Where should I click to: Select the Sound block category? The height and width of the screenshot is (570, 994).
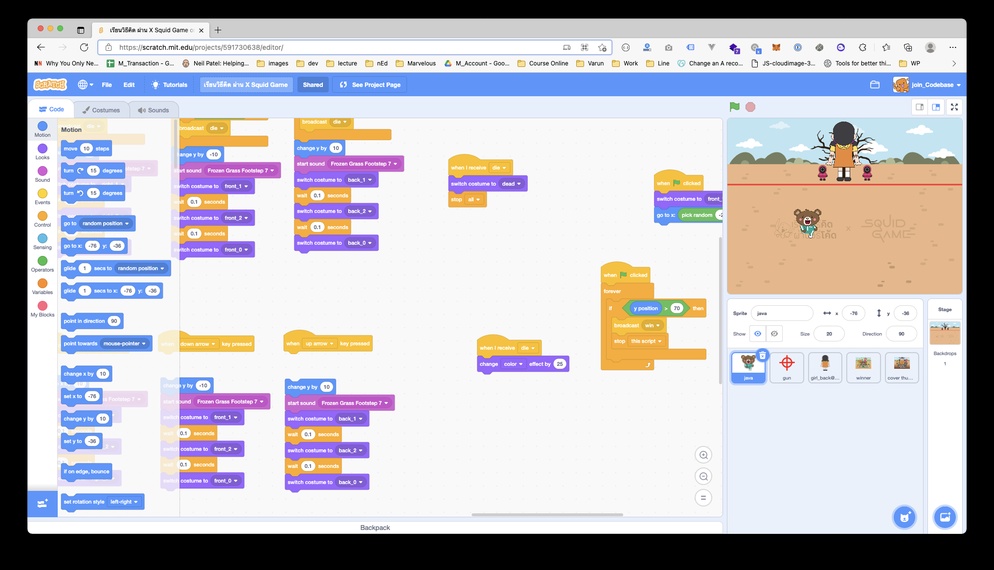click(42, 174)
